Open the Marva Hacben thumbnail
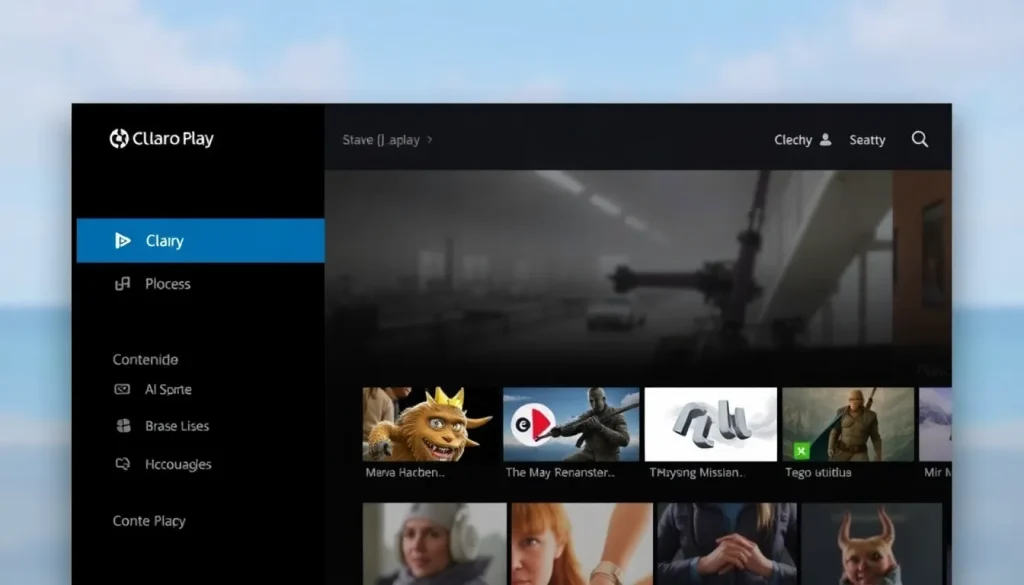The image size is (1024, 585). click(428, 424)
